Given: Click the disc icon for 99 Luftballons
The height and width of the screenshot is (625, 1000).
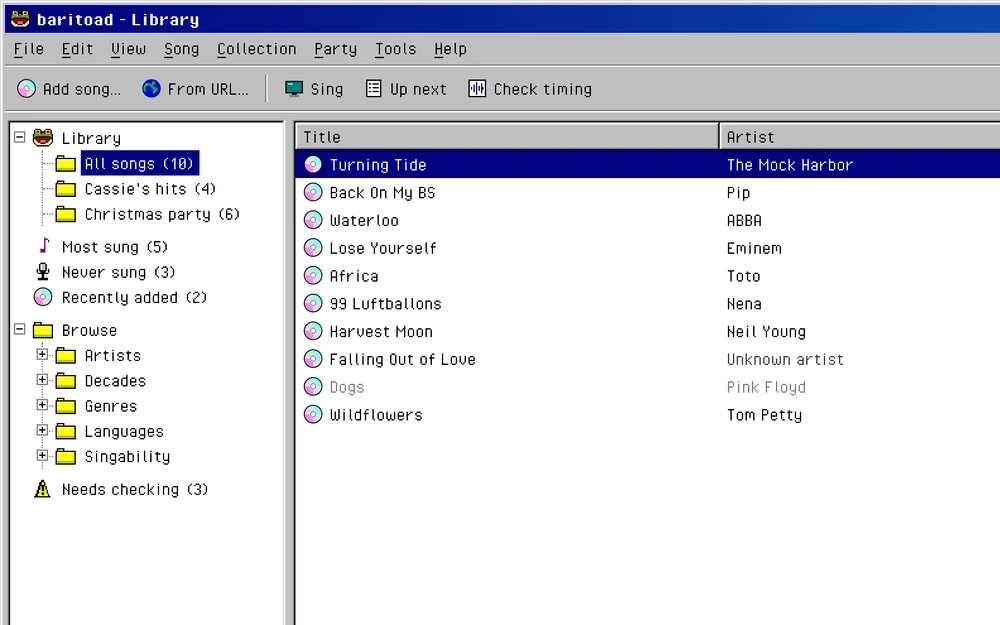Looking at the screenshot, I should pos(313,303).
